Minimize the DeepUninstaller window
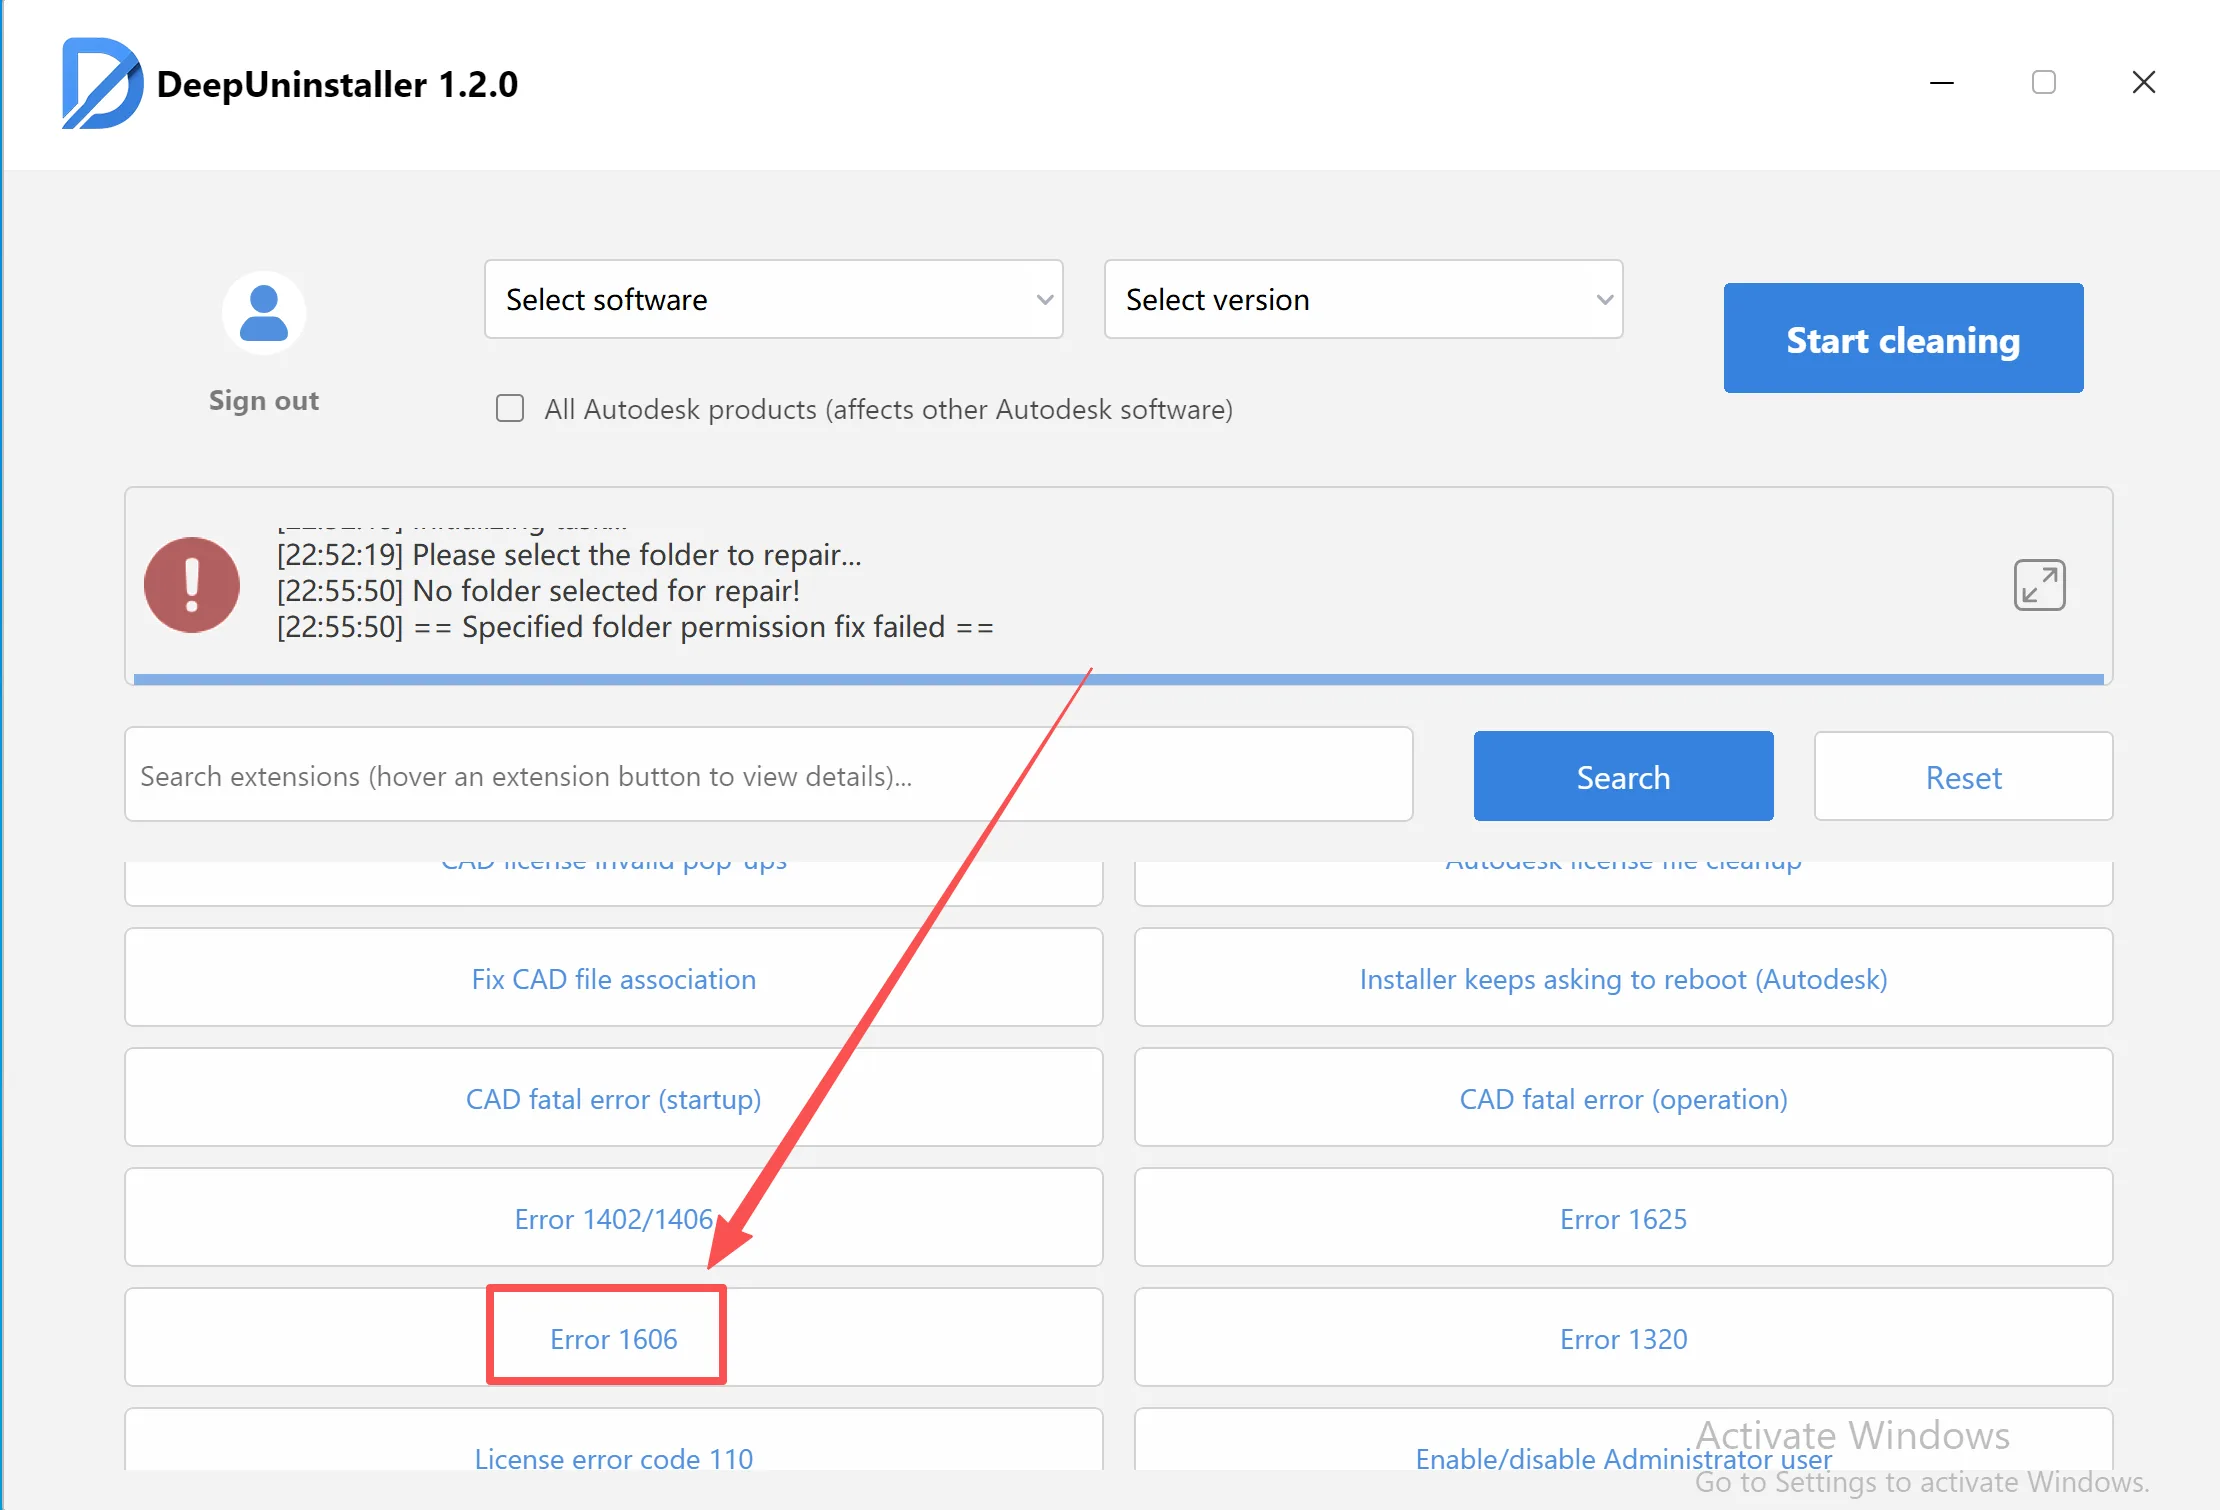2220x1510 pixels. click(x=1942, y=83)
